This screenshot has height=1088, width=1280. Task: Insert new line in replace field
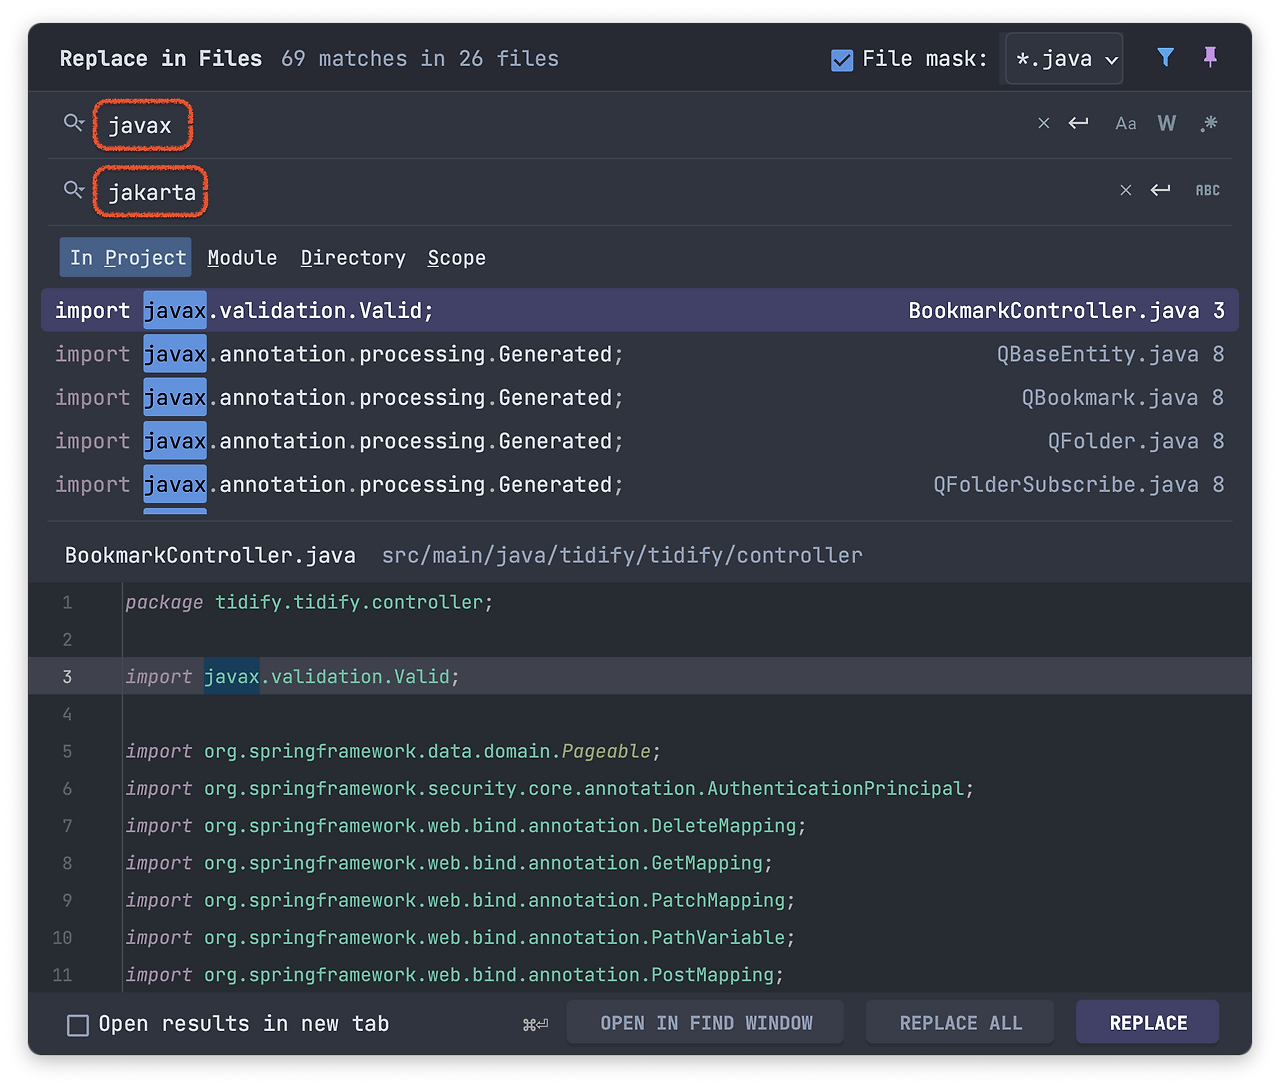point(1160,190)
